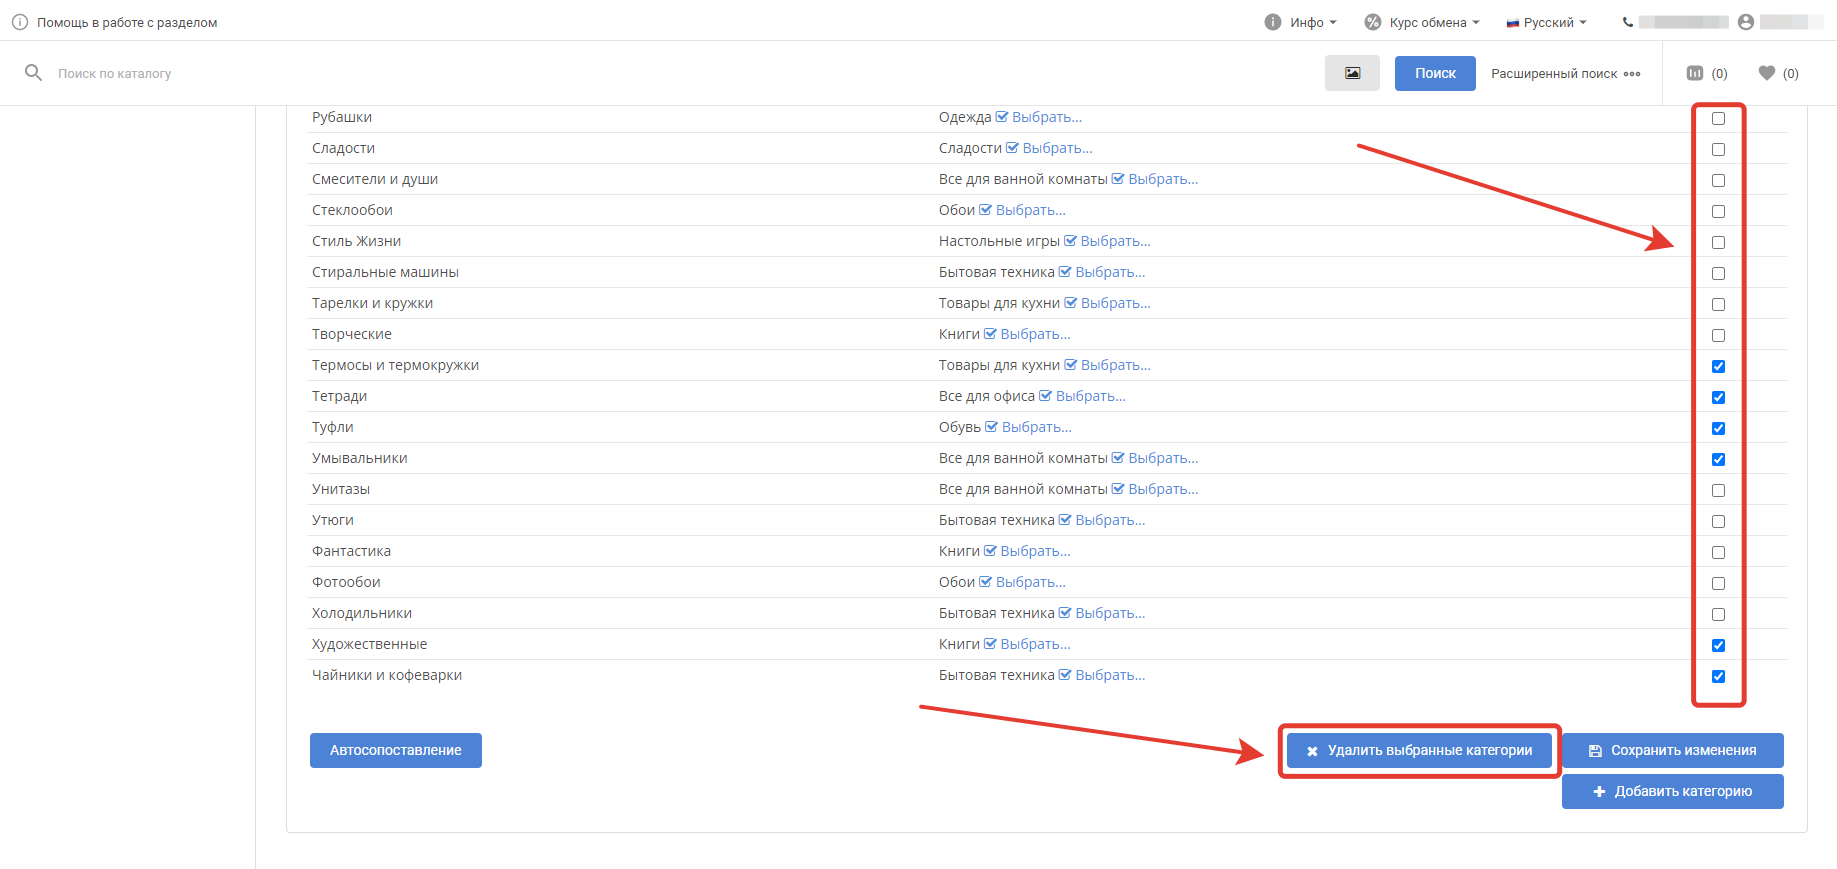Click Выбрать link for Стиральные машины
This screenshot has height=869, width=1837.
(x=1110, y=272)
